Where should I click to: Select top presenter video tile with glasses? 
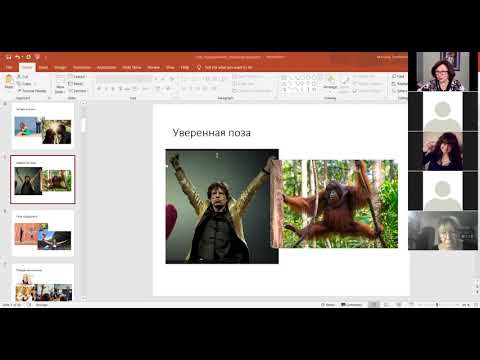[x=443, y=71]
